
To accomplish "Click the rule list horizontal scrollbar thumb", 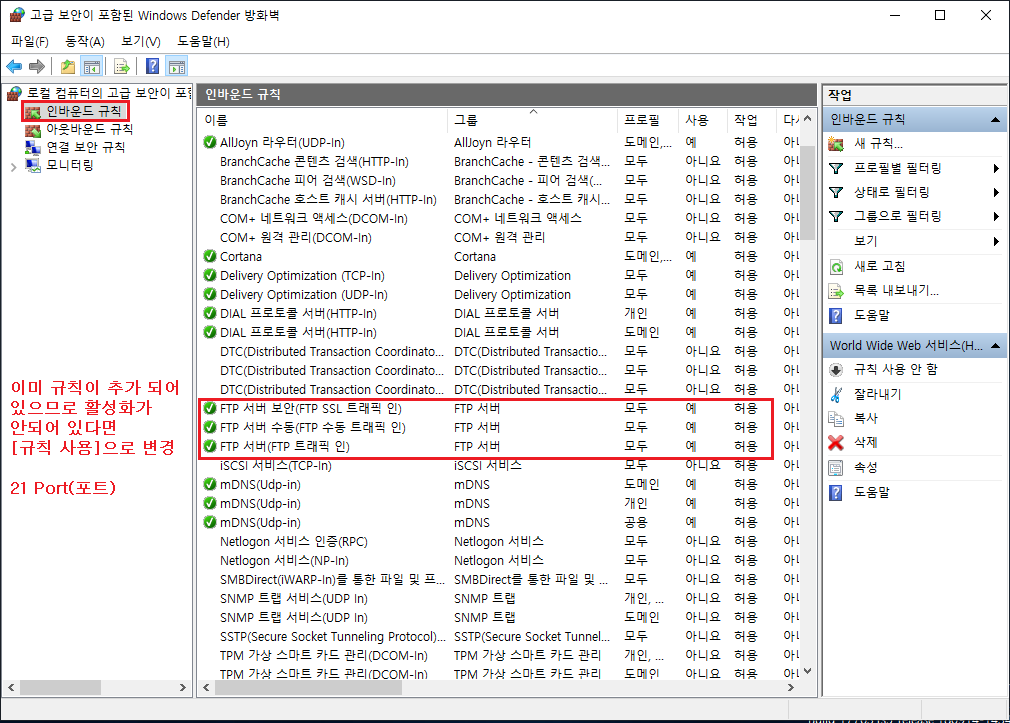I will (309, 688).
